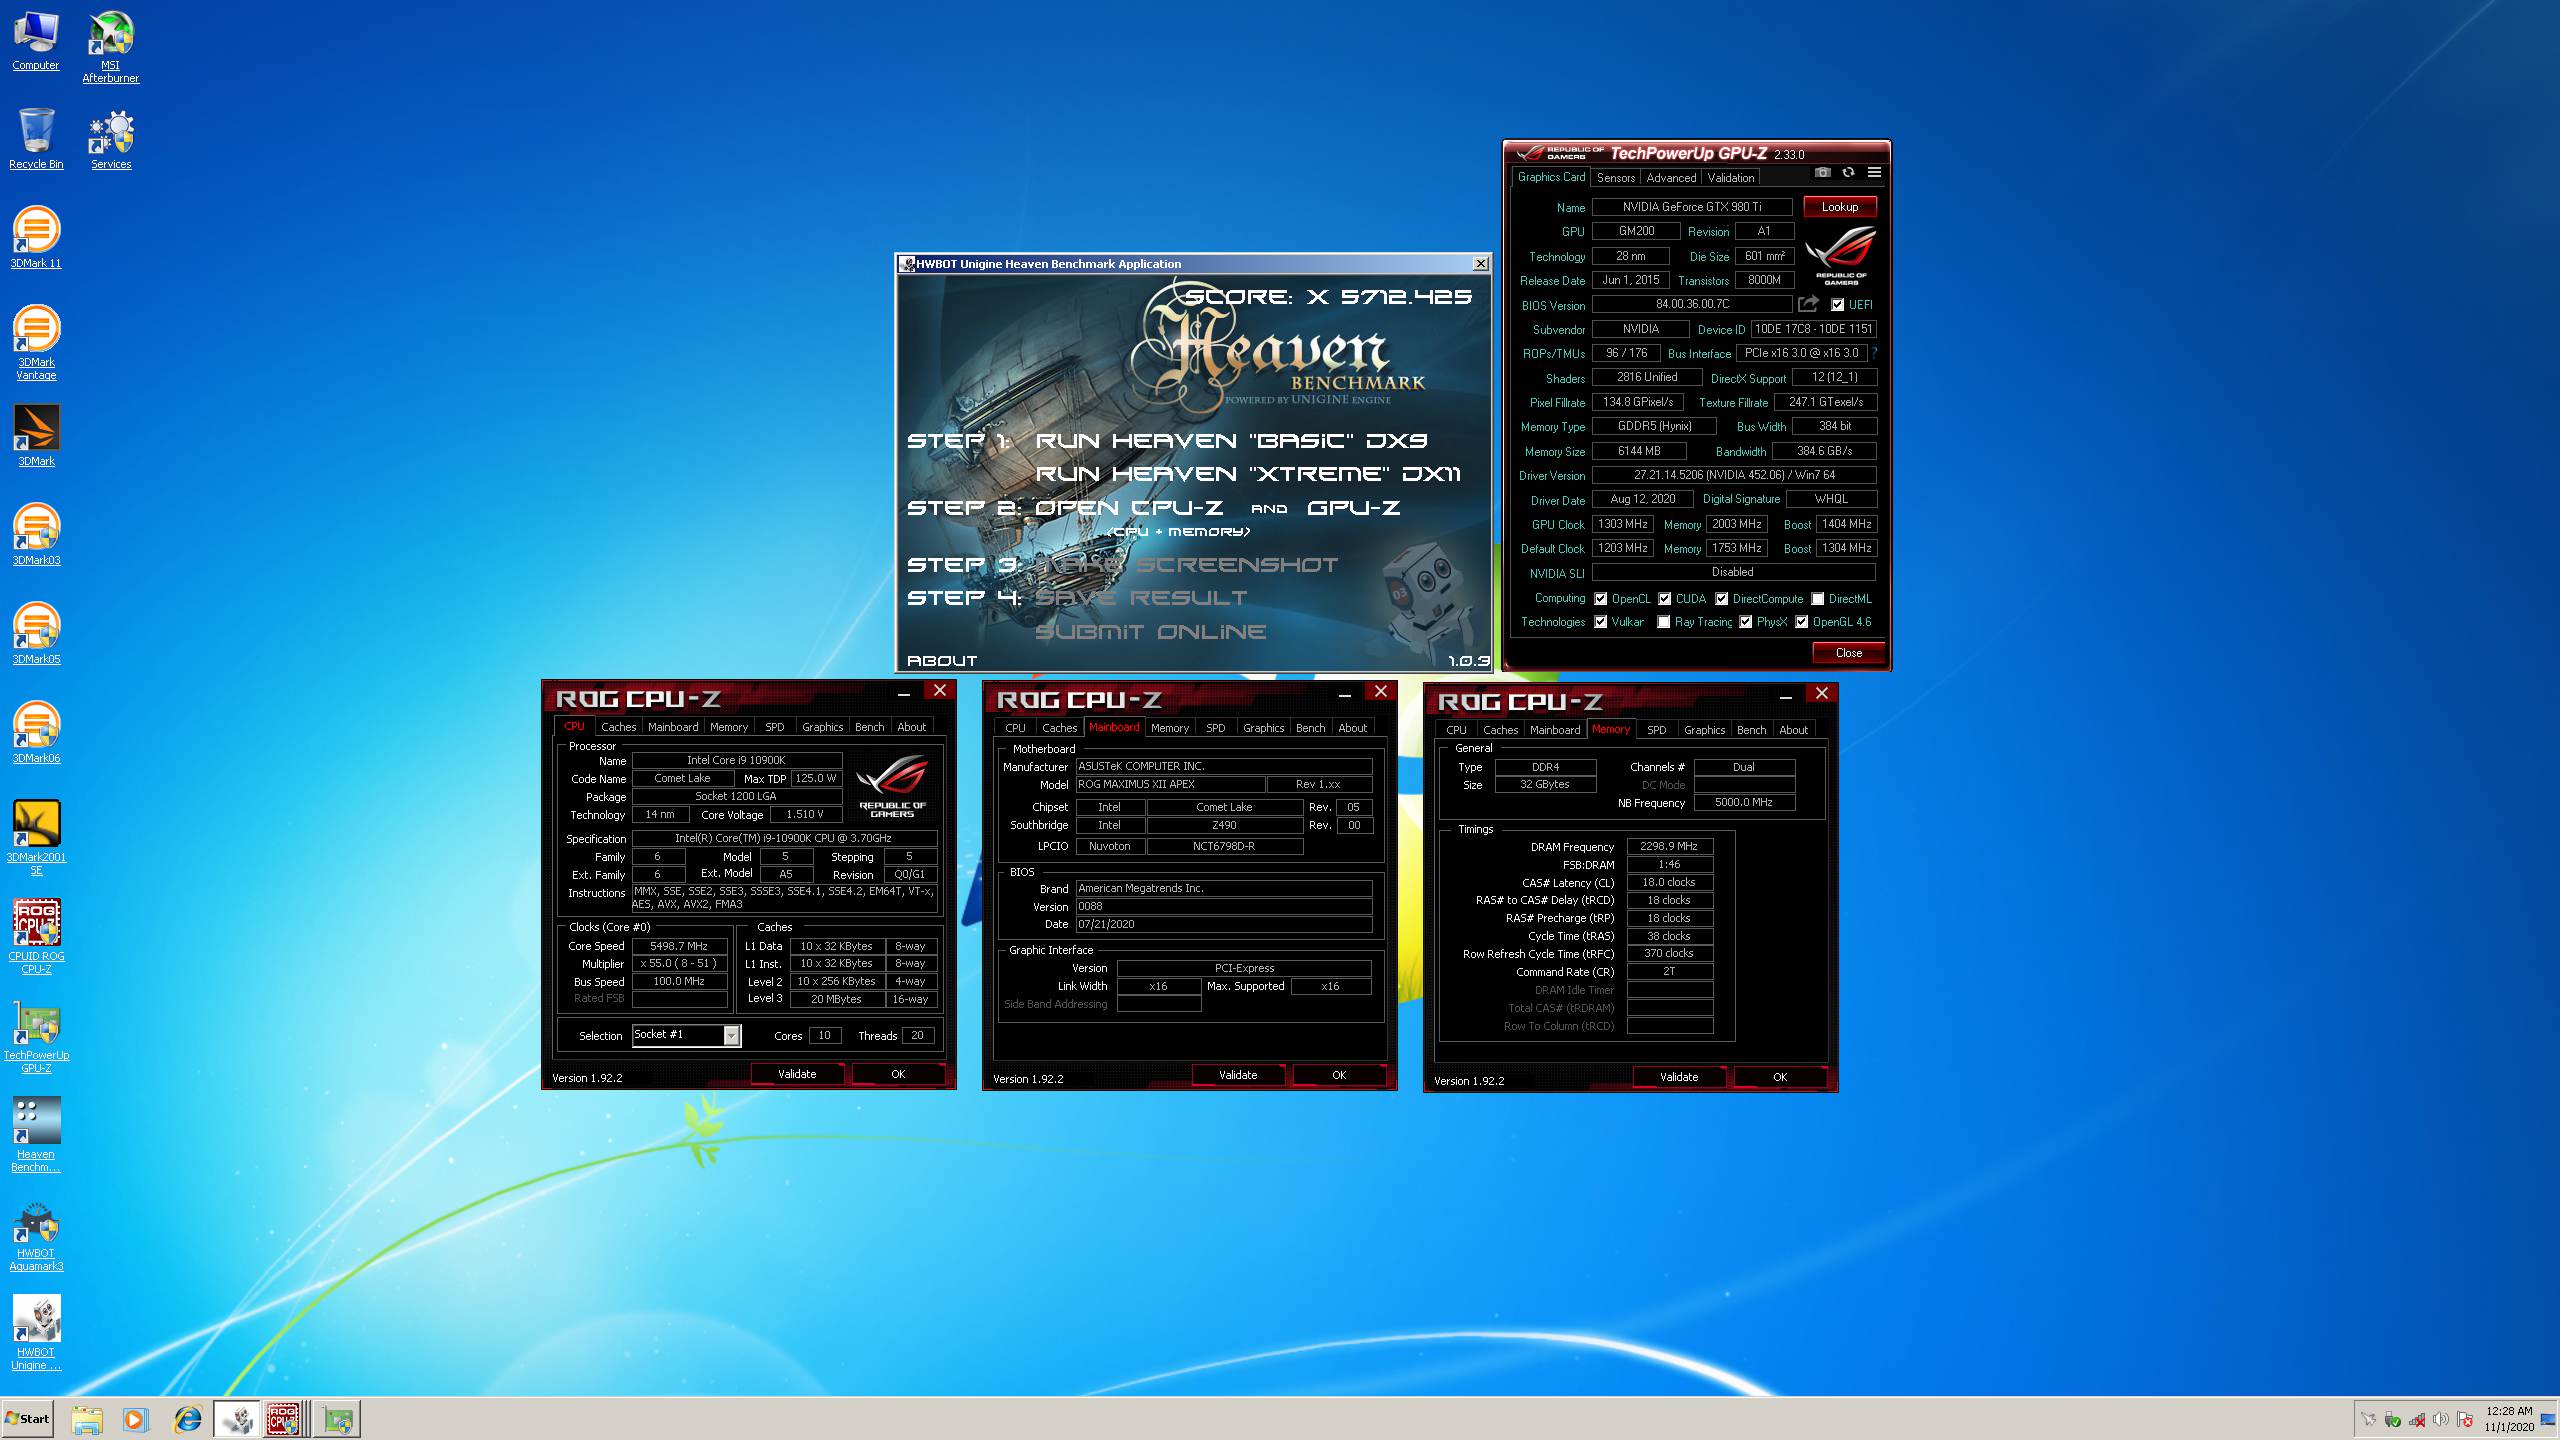Viewport: 2560px width, 1440px height.
Task: Launch the 3DMark05 desktop shortcut
Action: pyautogui.click(x=36, y=633)
